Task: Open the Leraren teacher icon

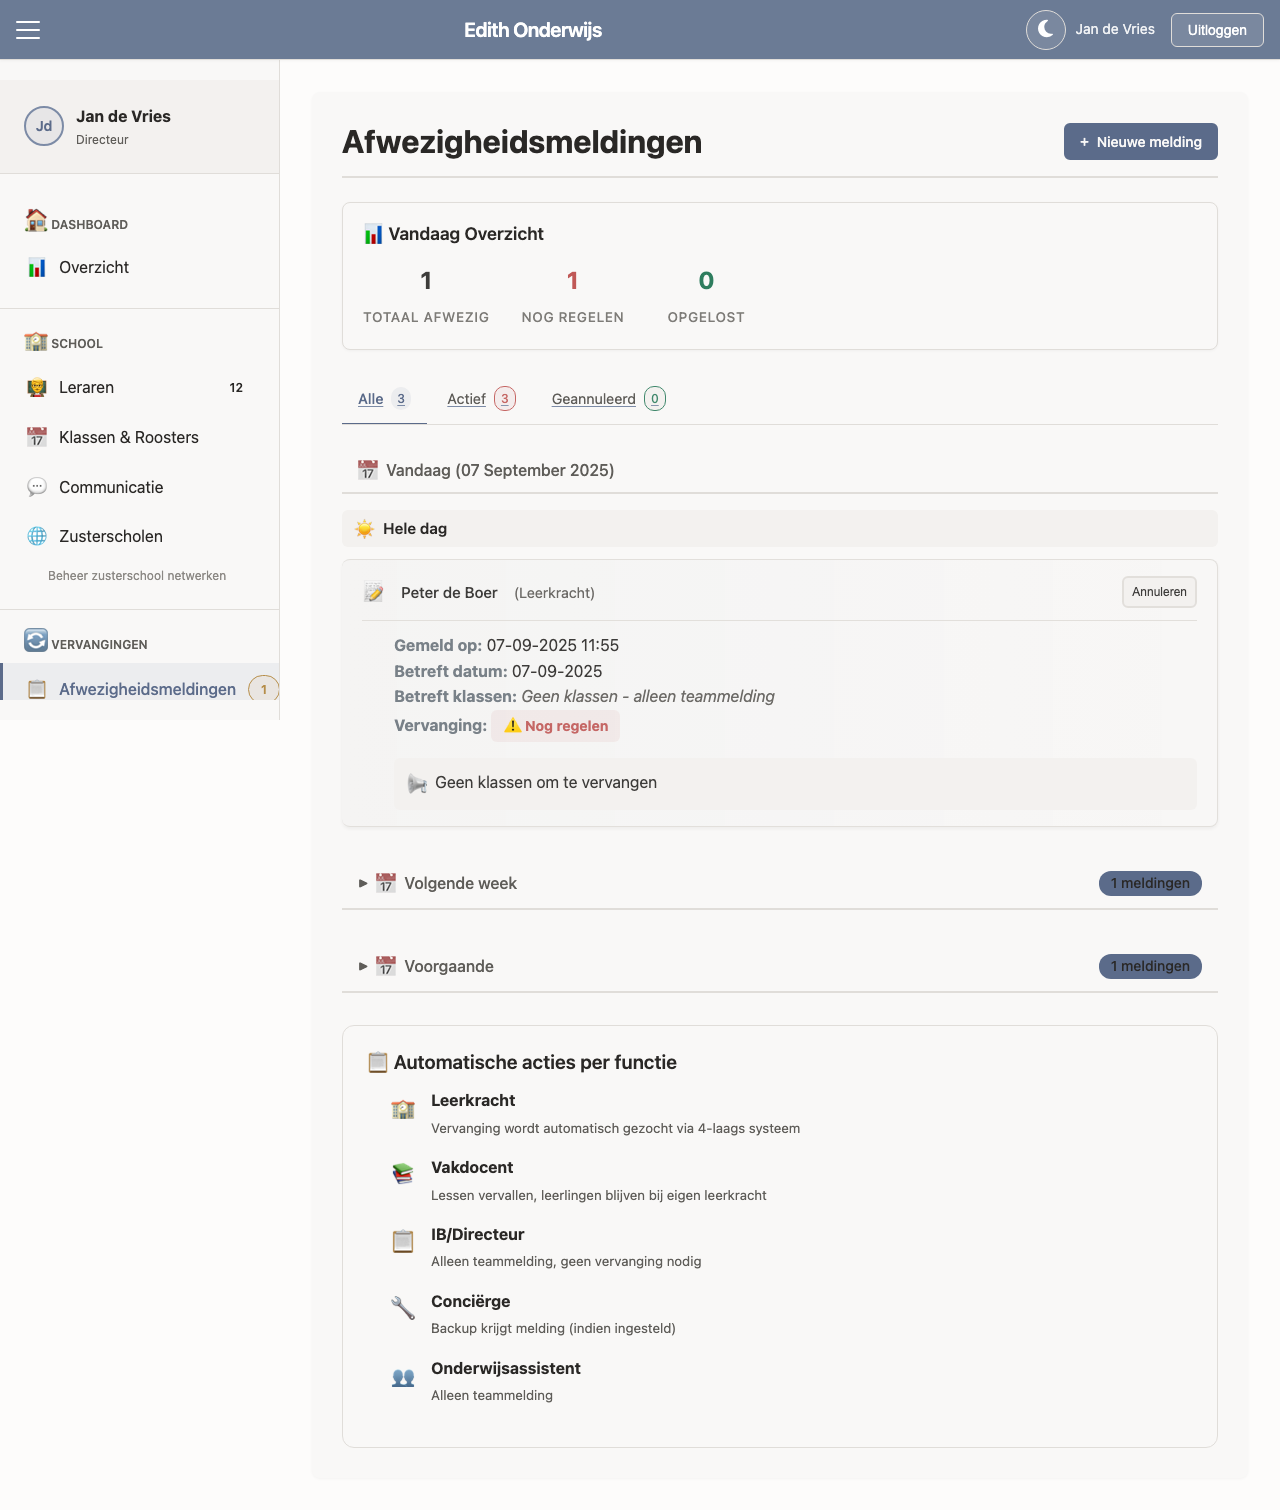Action: click(x=37, y=387)
